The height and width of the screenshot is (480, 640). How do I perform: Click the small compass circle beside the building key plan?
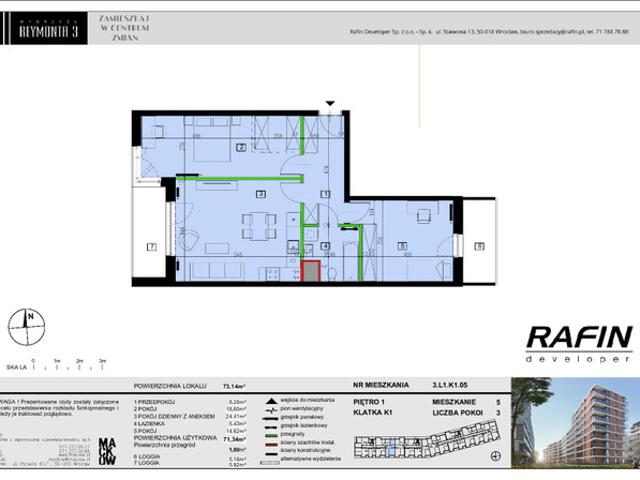click(496, 456)
